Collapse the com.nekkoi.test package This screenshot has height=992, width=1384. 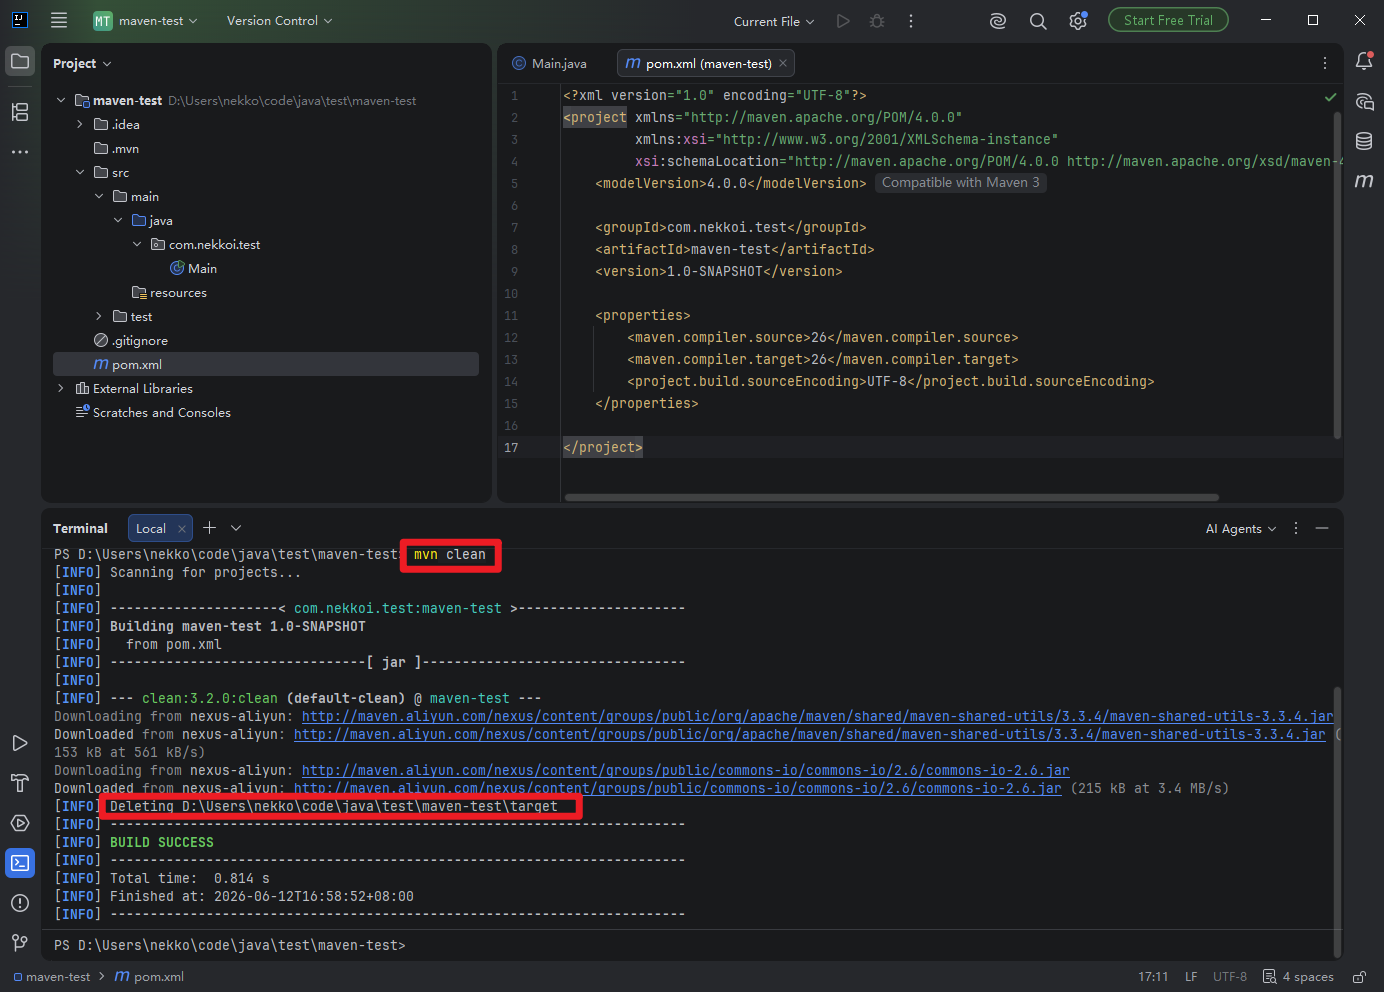[x=137, y=244]
